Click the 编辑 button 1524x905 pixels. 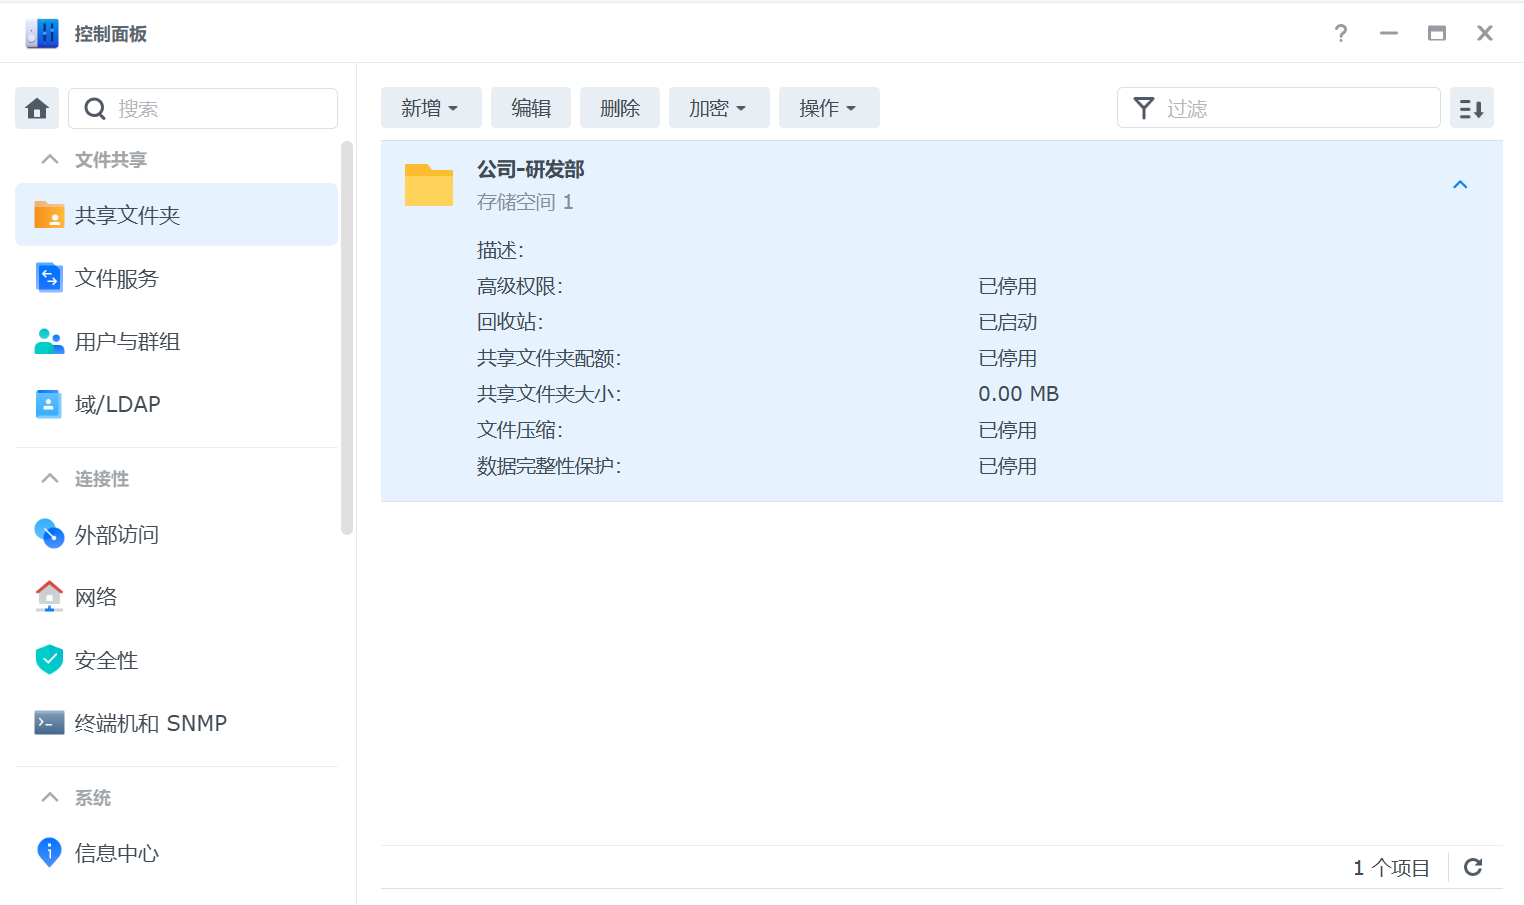click(530, 107)
